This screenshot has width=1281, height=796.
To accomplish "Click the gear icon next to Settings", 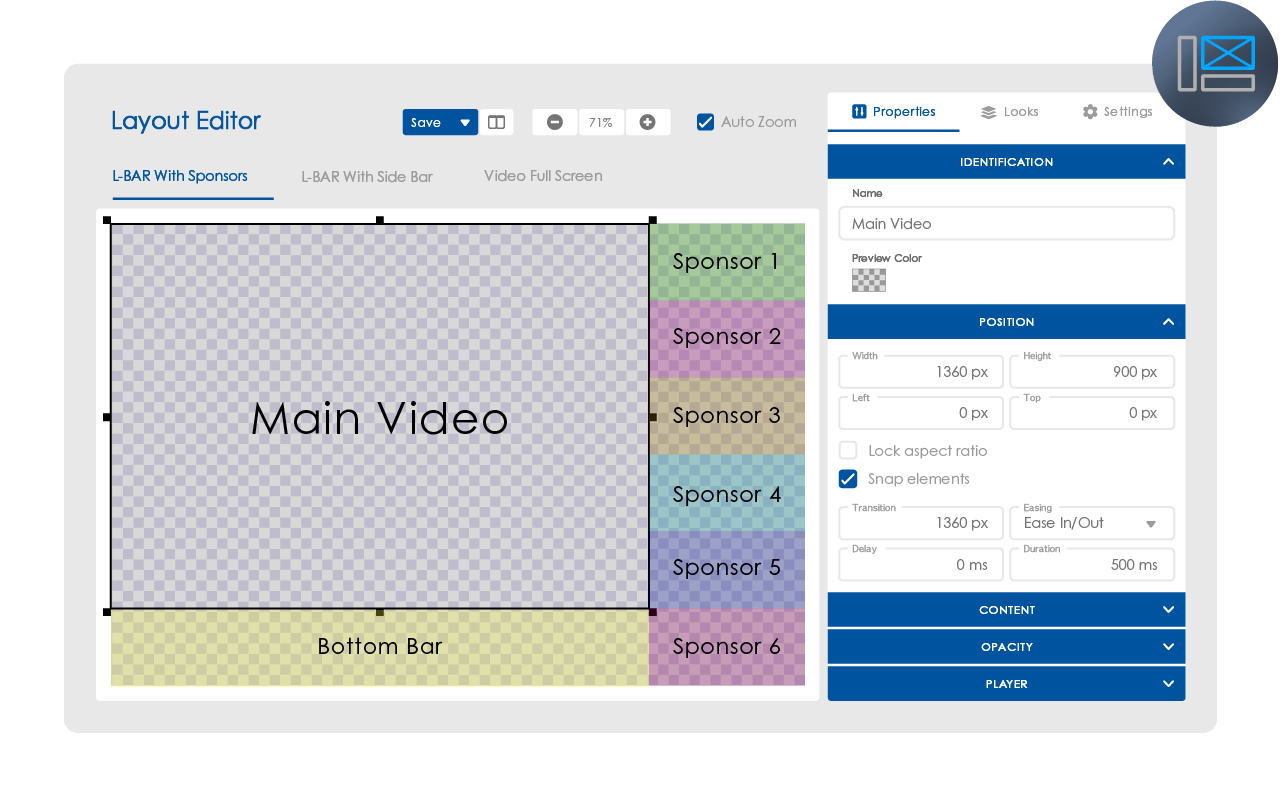I will [1089, 112].
